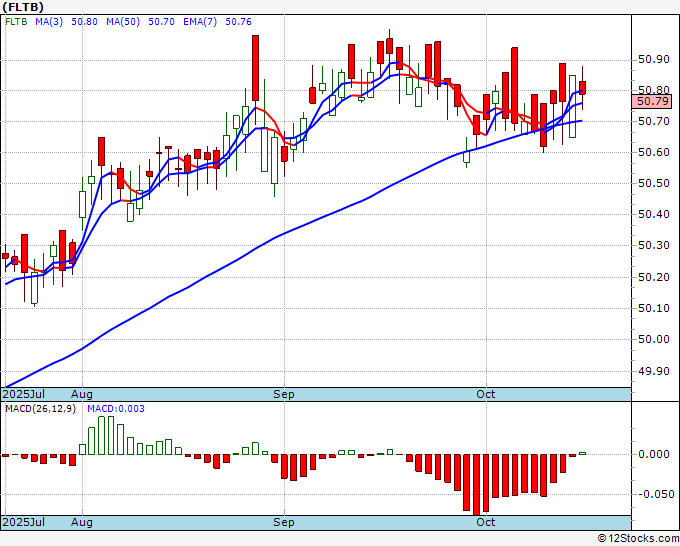This screenshot has height=546, width=680.
Task: Click the MA(3) indicator label
Action: coord(49,22)
